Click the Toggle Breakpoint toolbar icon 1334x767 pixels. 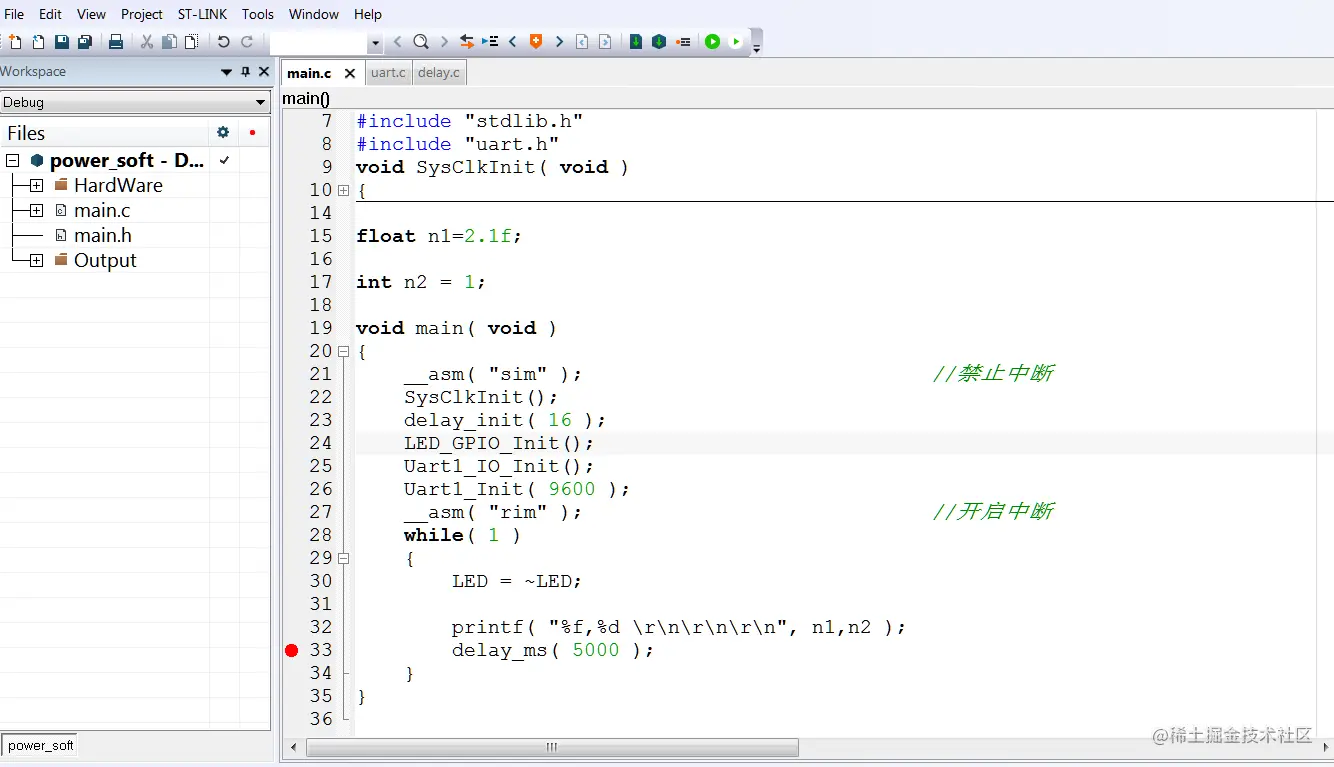coord(683,42)
